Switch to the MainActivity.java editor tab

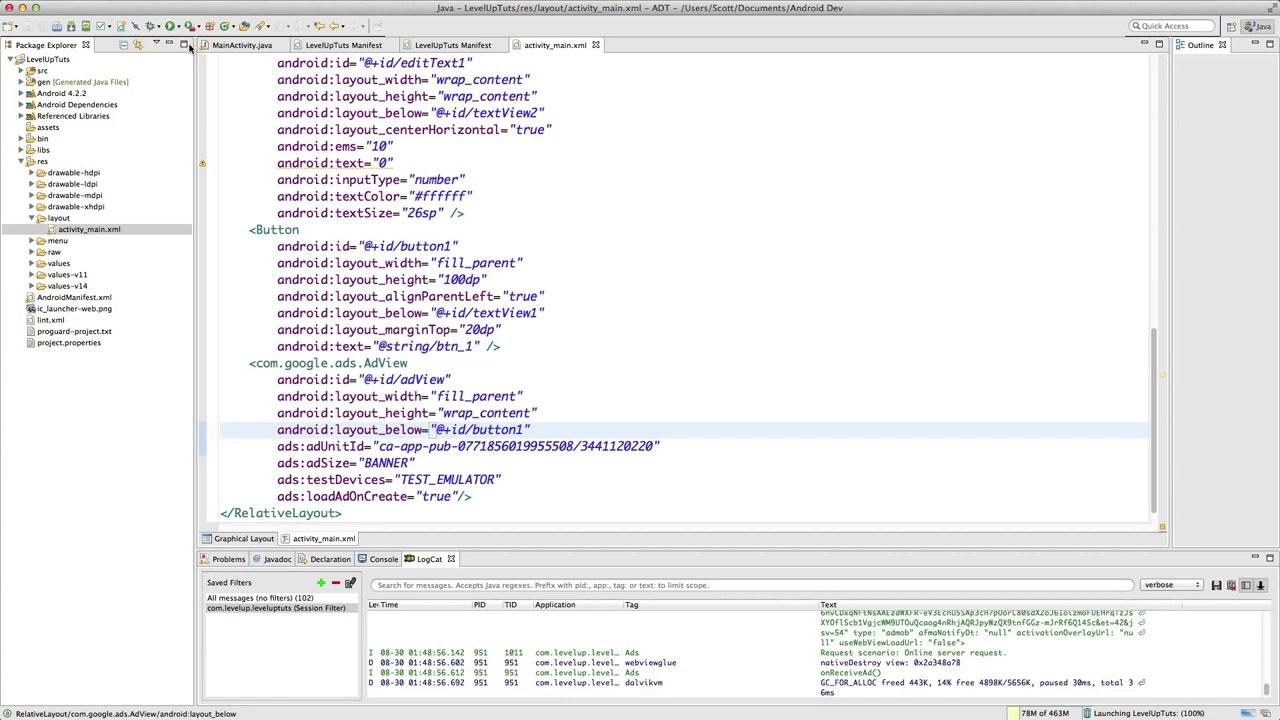click(x=241, y=45)
